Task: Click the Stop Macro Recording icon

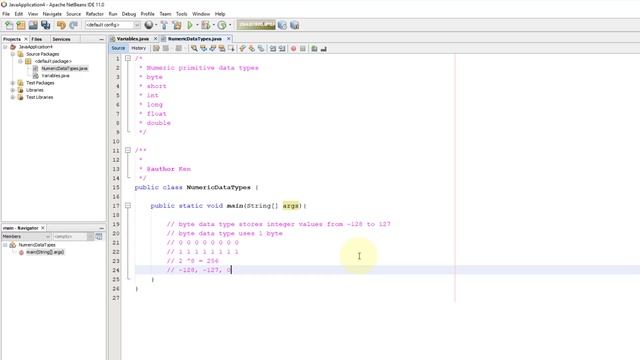Action: (x=302, y=49)
